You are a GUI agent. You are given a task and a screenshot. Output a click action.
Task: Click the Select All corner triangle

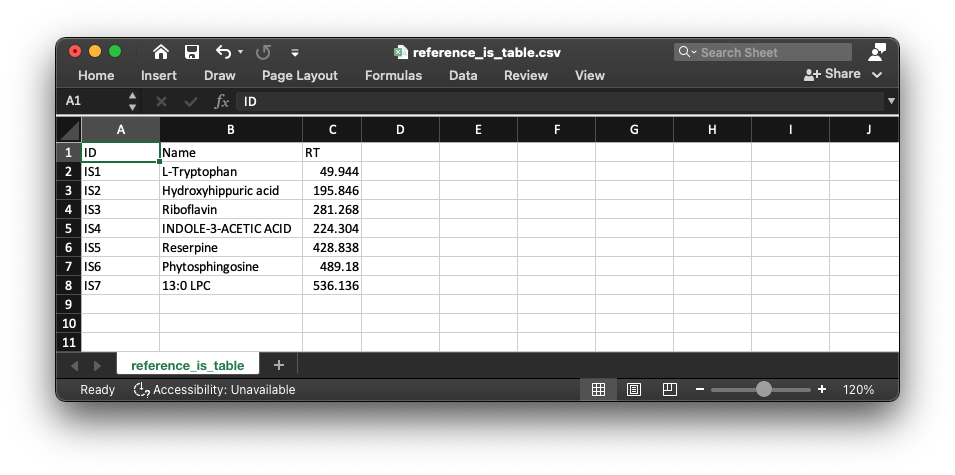[69, 129]
